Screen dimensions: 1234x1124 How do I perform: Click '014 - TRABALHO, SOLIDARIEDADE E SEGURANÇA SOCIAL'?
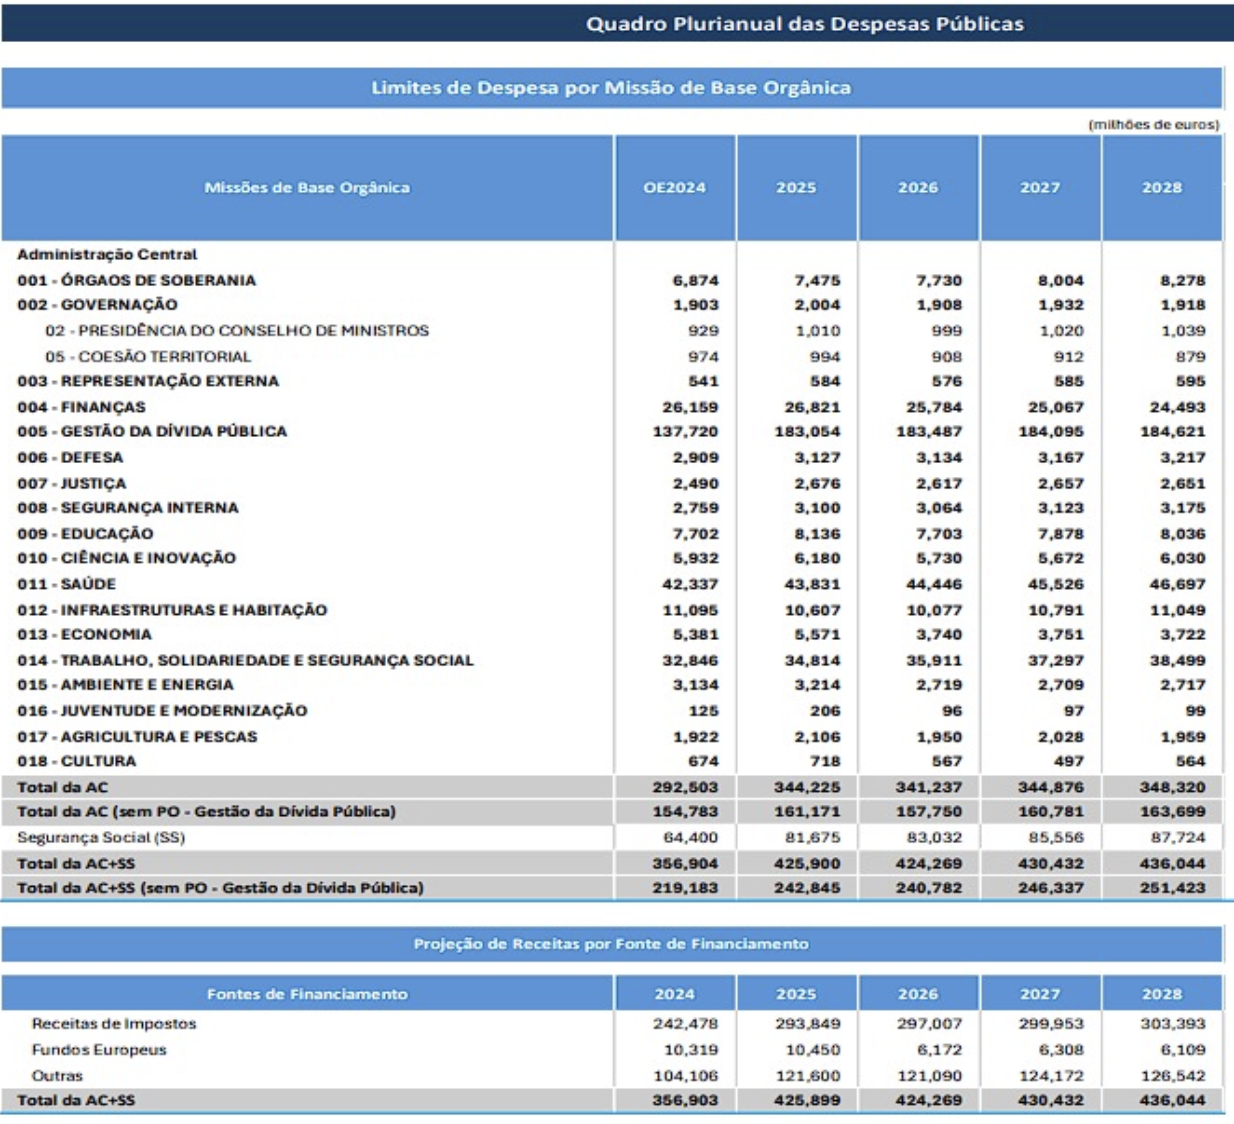pos(245,660)
